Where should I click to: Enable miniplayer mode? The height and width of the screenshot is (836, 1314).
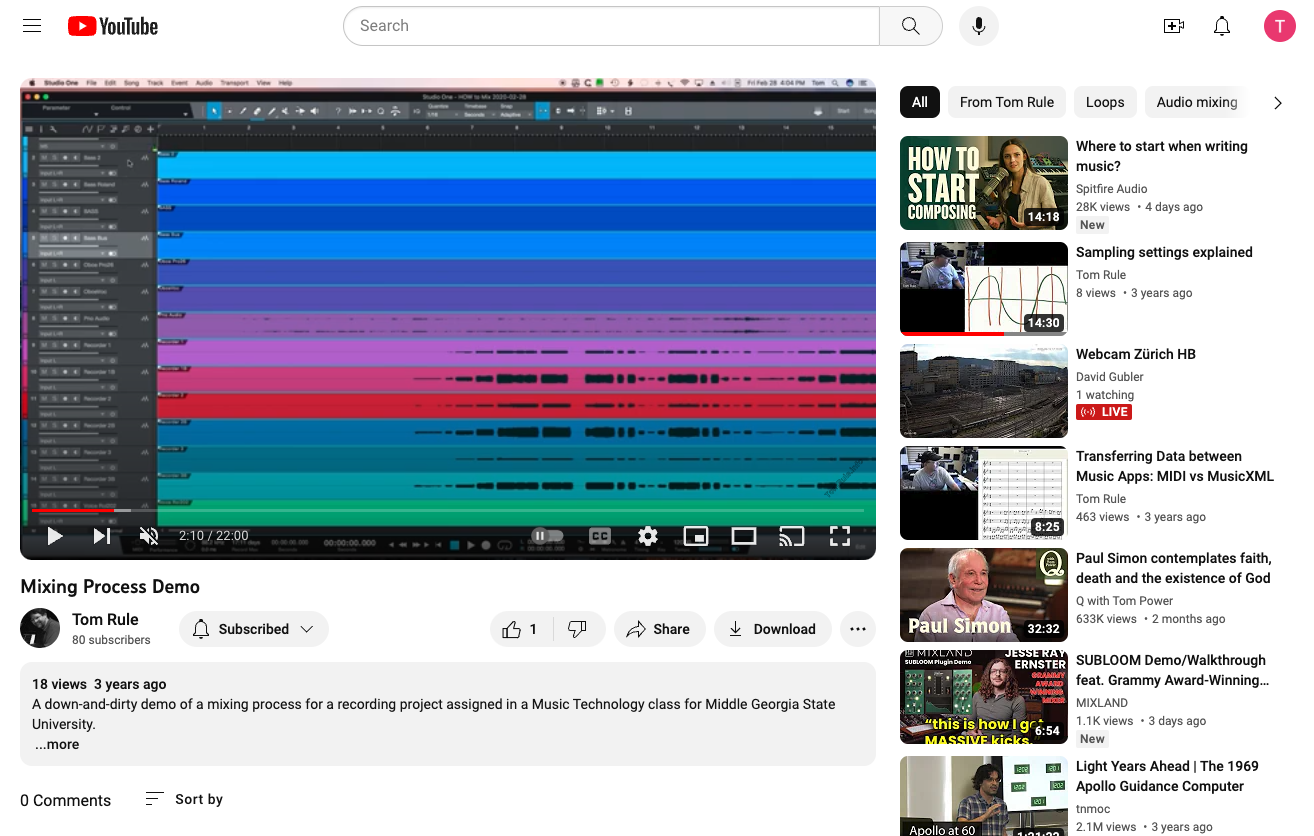click(x=696, y=536)
